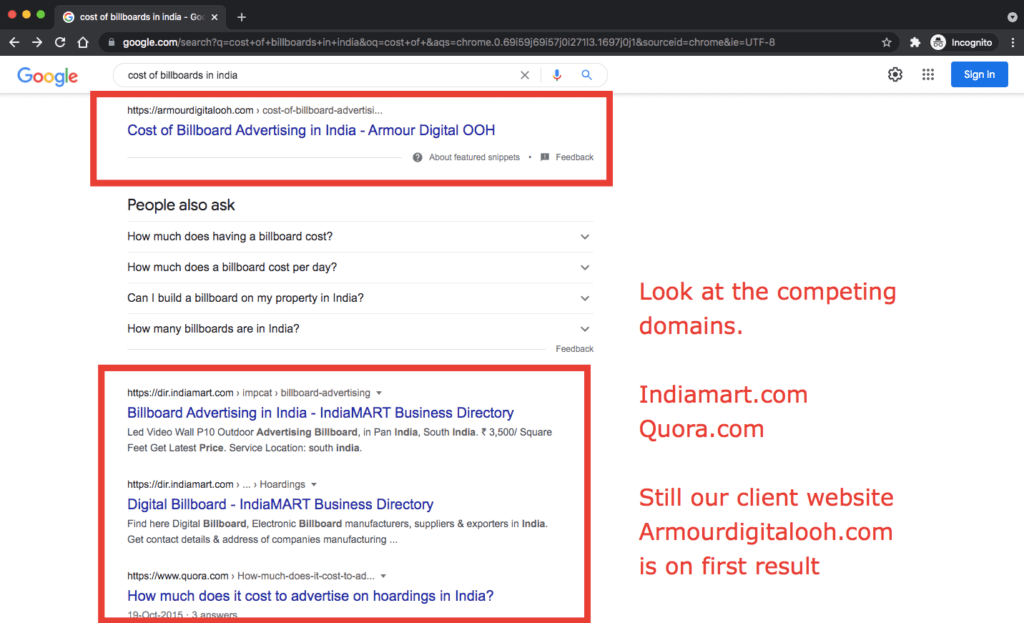
Task: Bookmark this page with the star icon
Action: pyautogui.click(x=886, y=42)
